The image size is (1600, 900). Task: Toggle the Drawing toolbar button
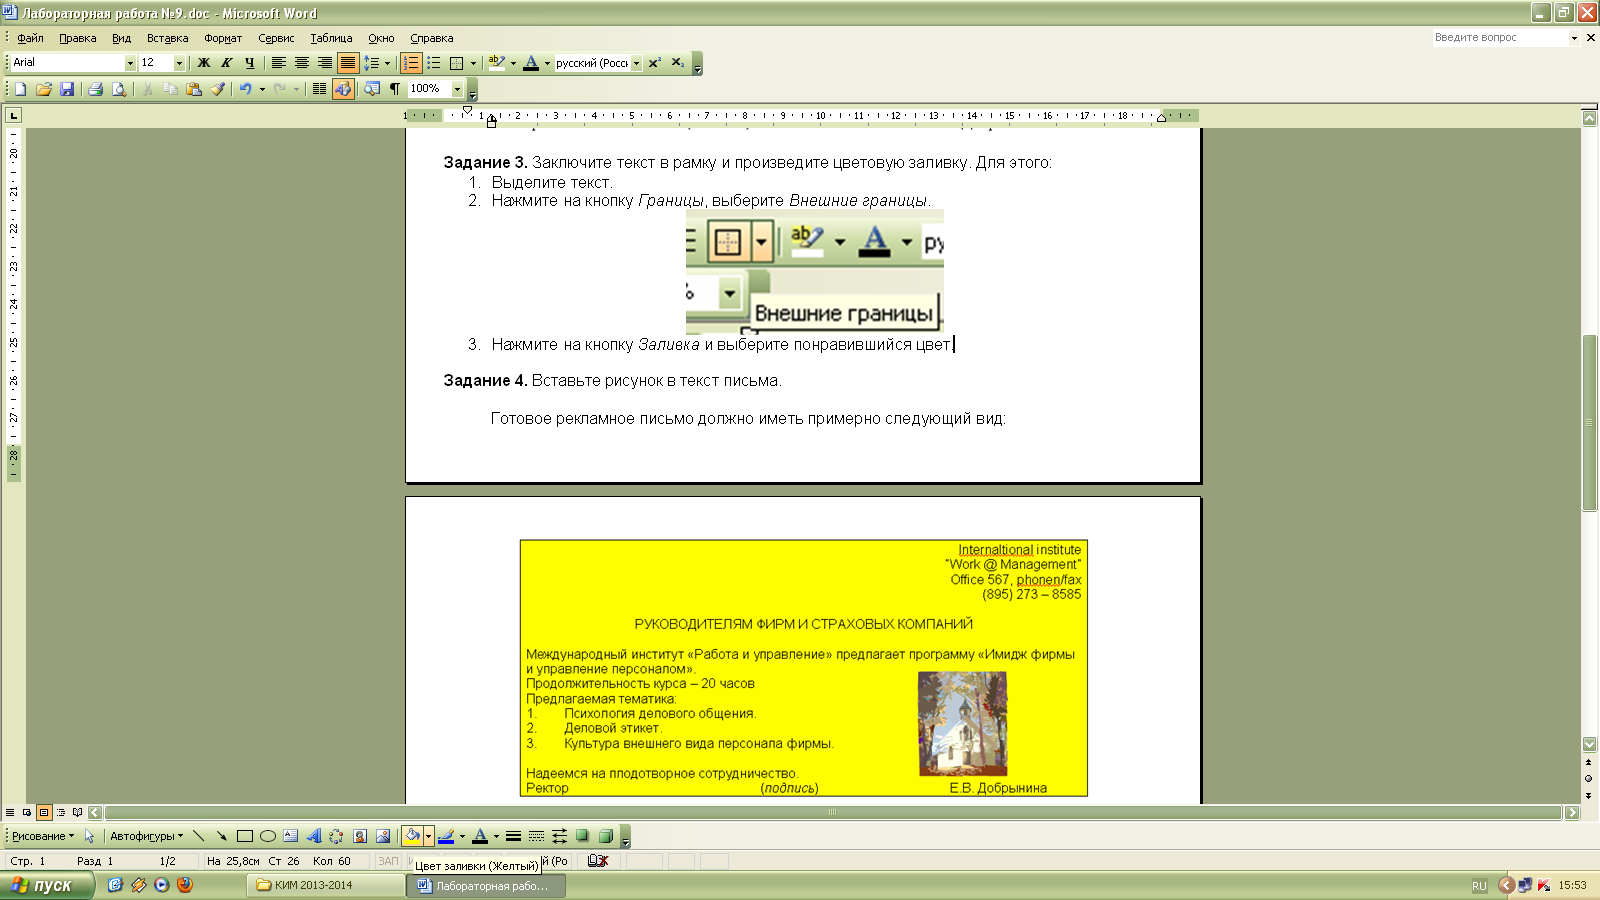pos(343,89)
